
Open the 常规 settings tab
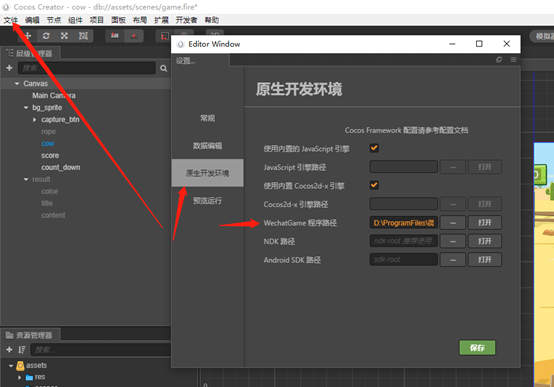207,118
